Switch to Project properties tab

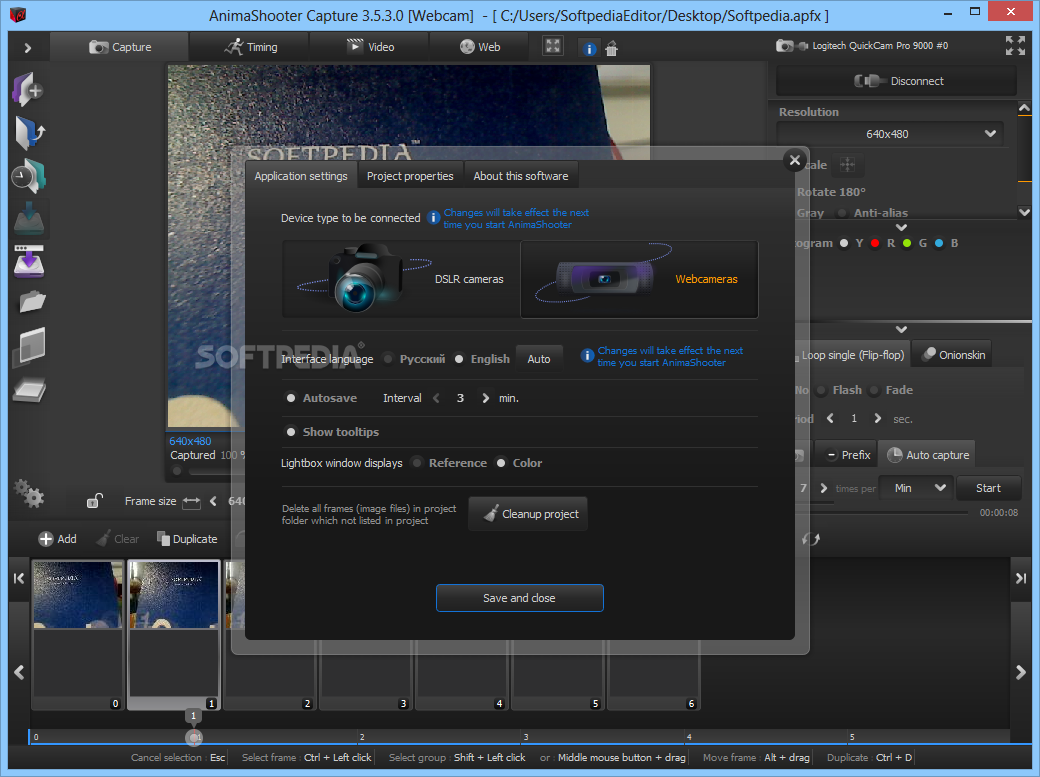(410, 176)
